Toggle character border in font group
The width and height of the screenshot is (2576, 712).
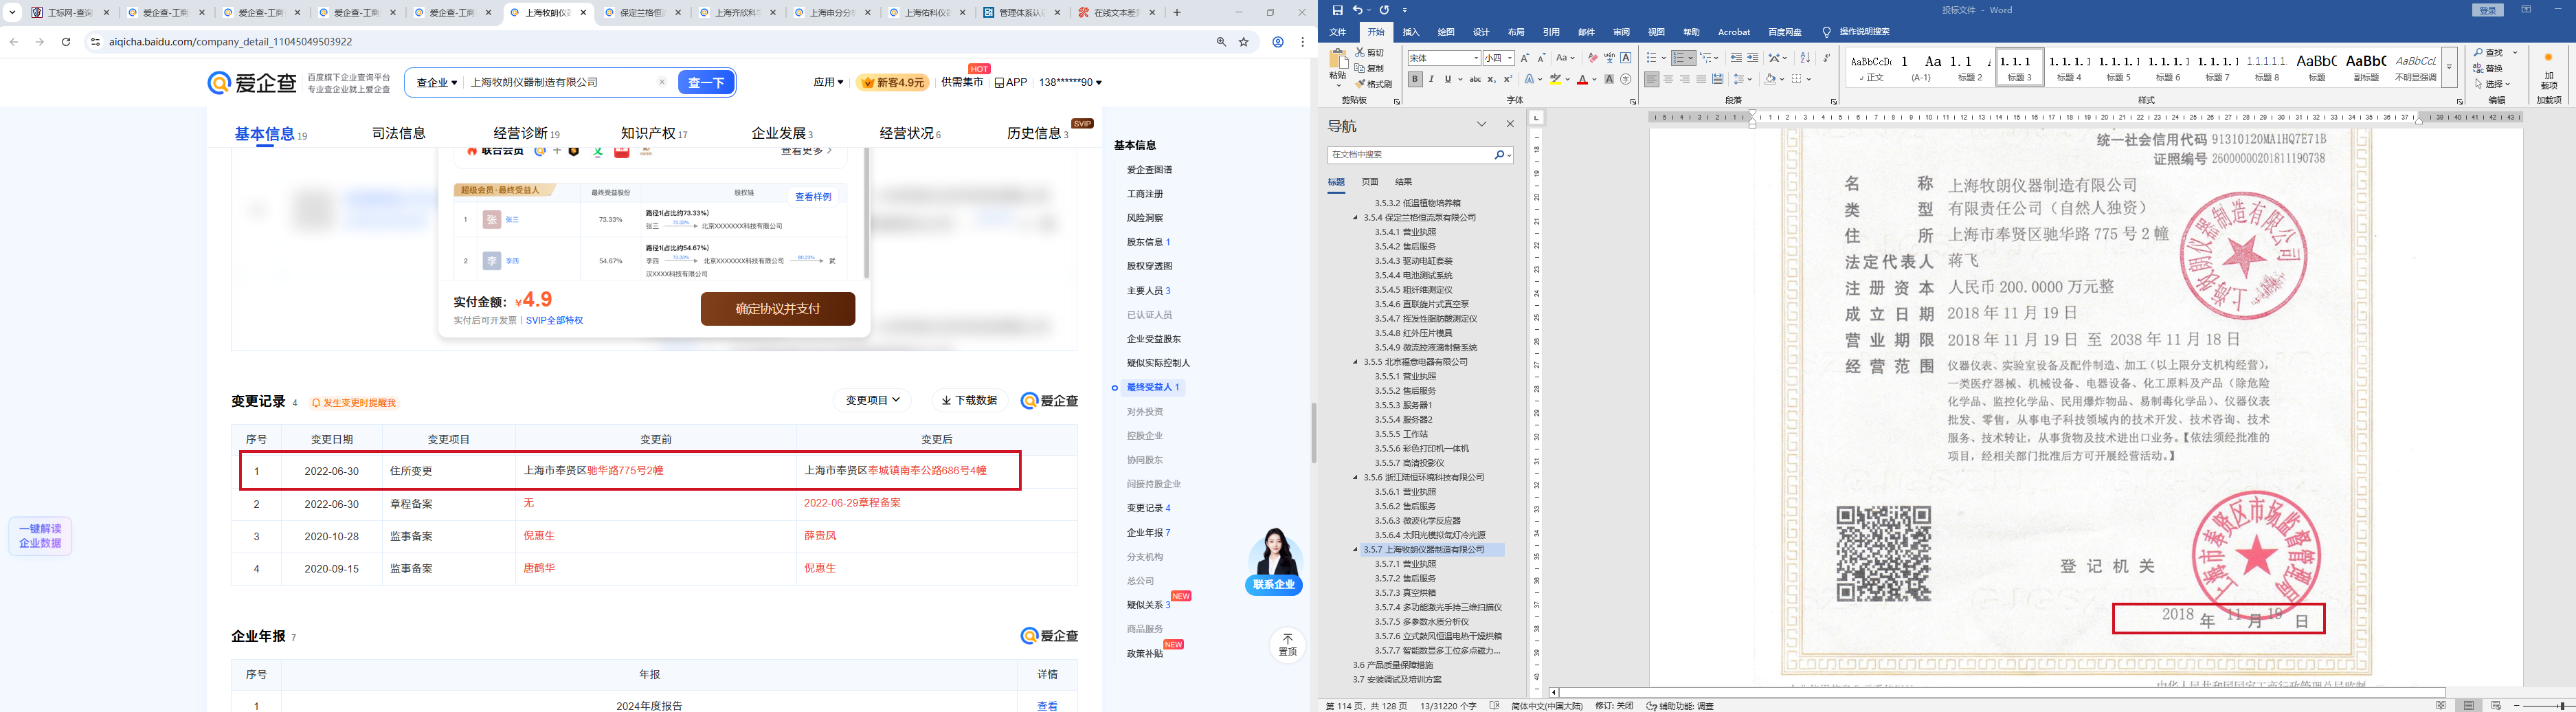pos(1626,58)
